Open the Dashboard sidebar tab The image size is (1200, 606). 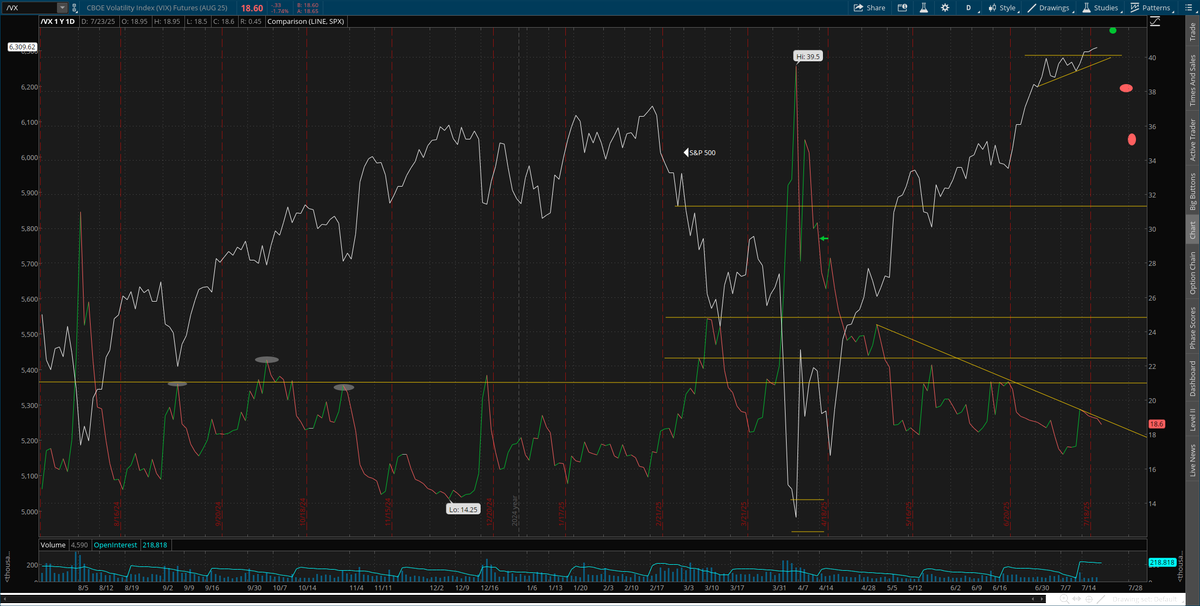pyautogui.click(x=1191, y=380)
